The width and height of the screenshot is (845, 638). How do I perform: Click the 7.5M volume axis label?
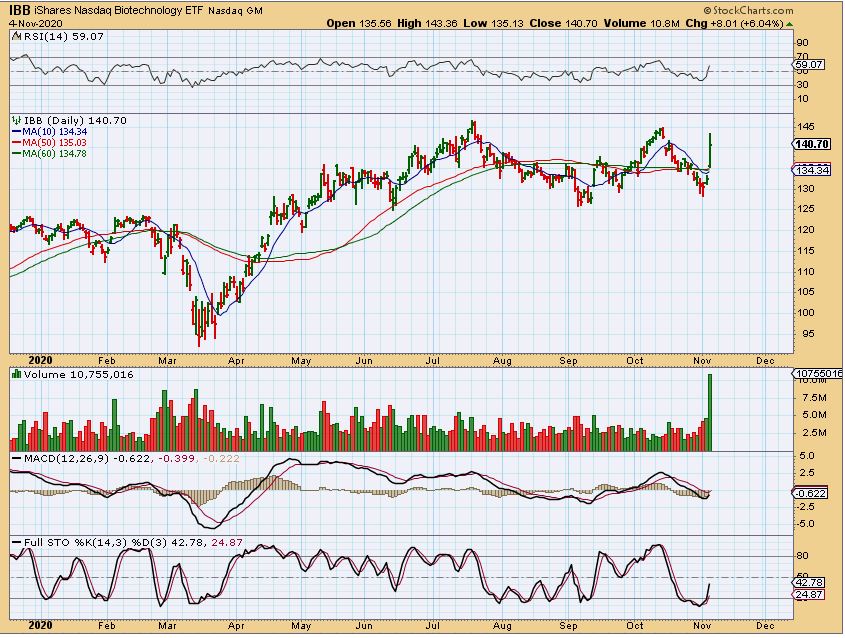tap(814, 398)
